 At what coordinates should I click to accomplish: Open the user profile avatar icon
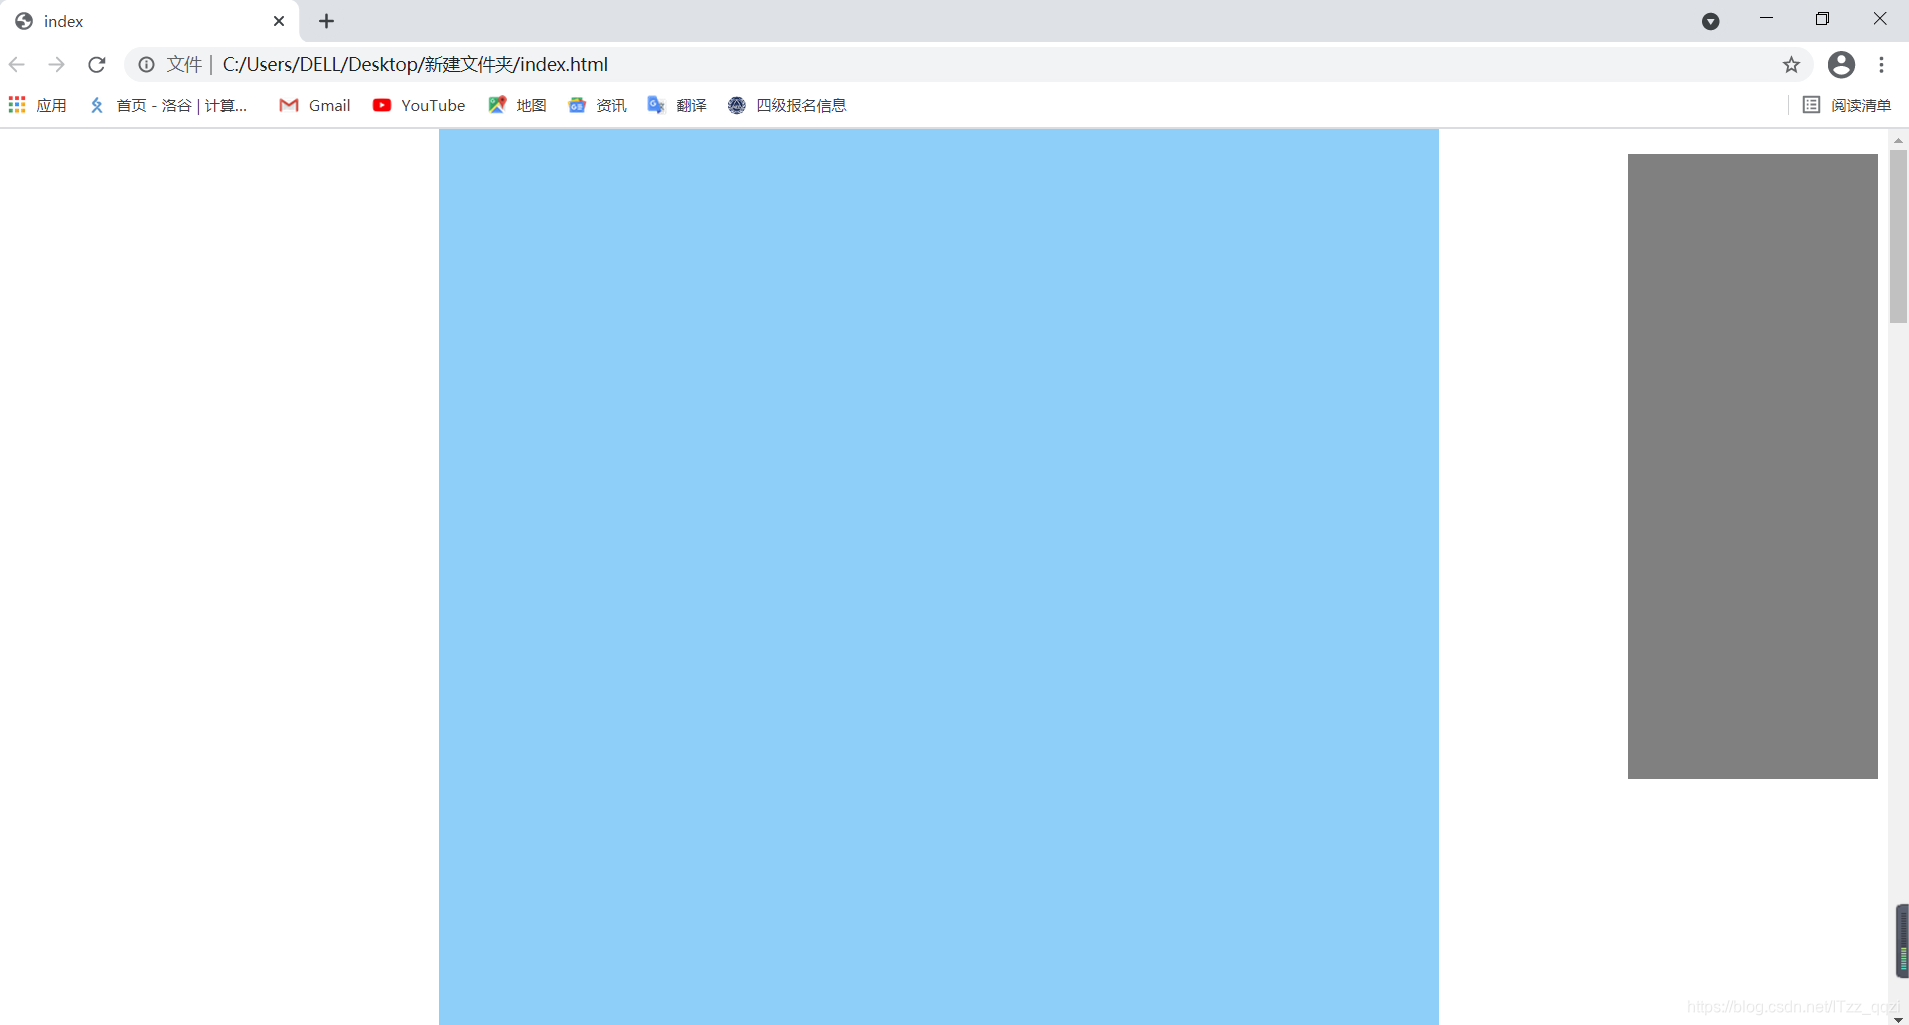click(1841, 65)
